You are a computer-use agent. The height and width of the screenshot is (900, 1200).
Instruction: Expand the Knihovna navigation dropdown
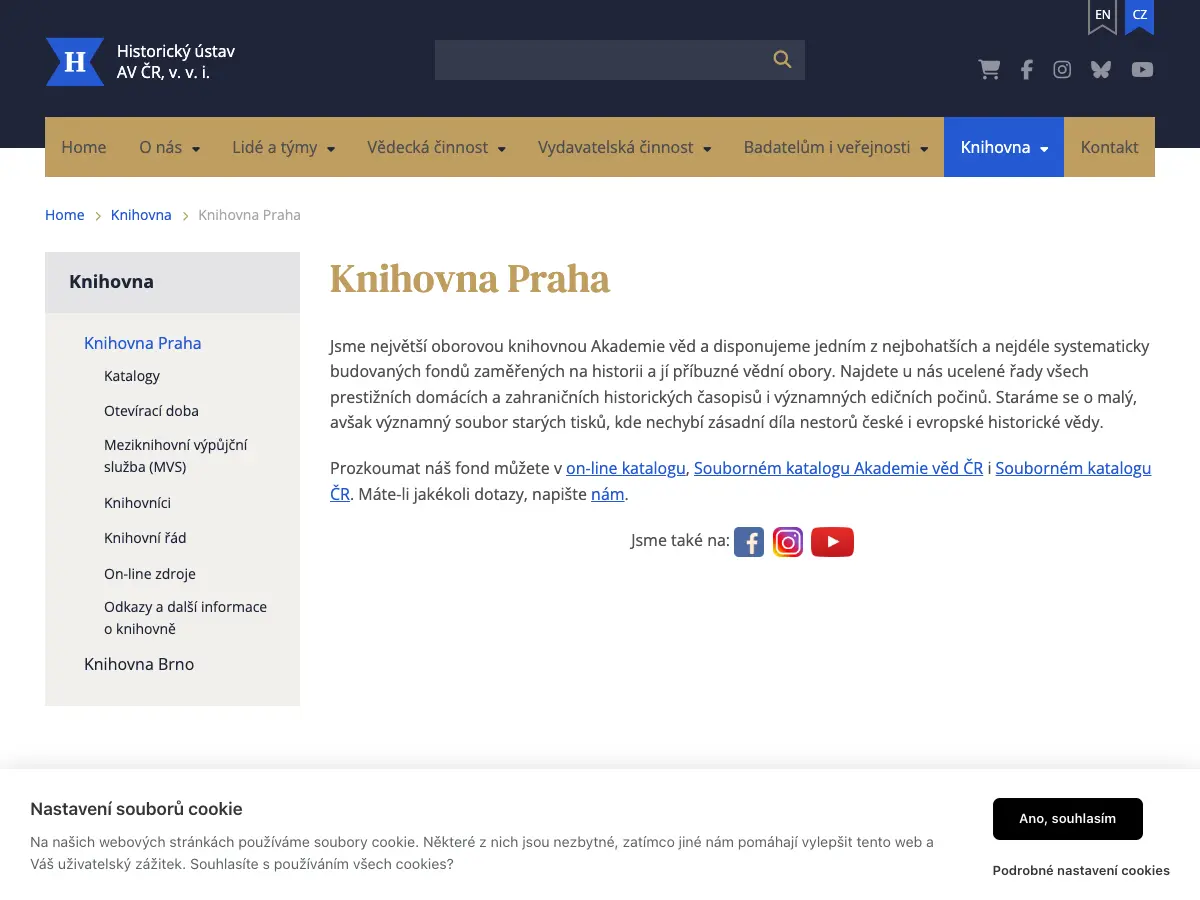[1004, 147]
